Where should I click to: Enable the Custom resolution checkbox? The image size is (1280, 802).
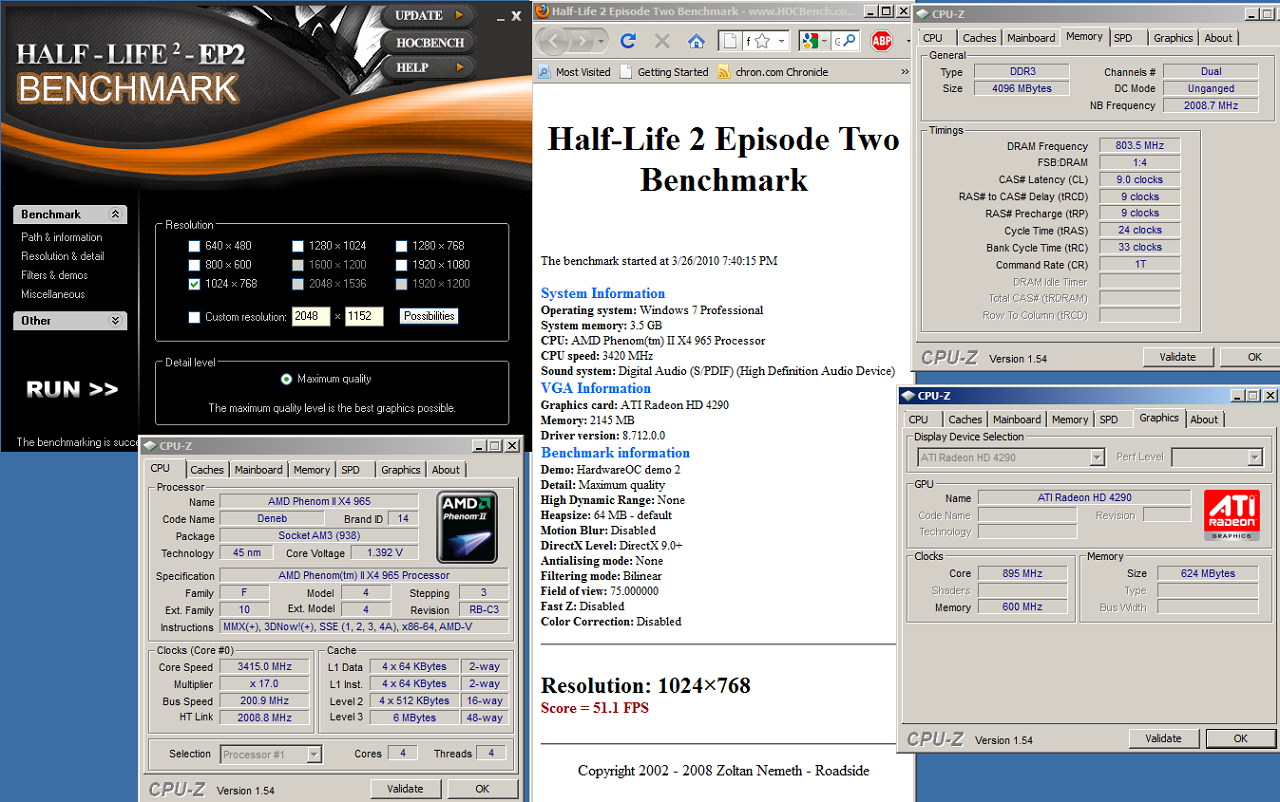pos(195,318)
